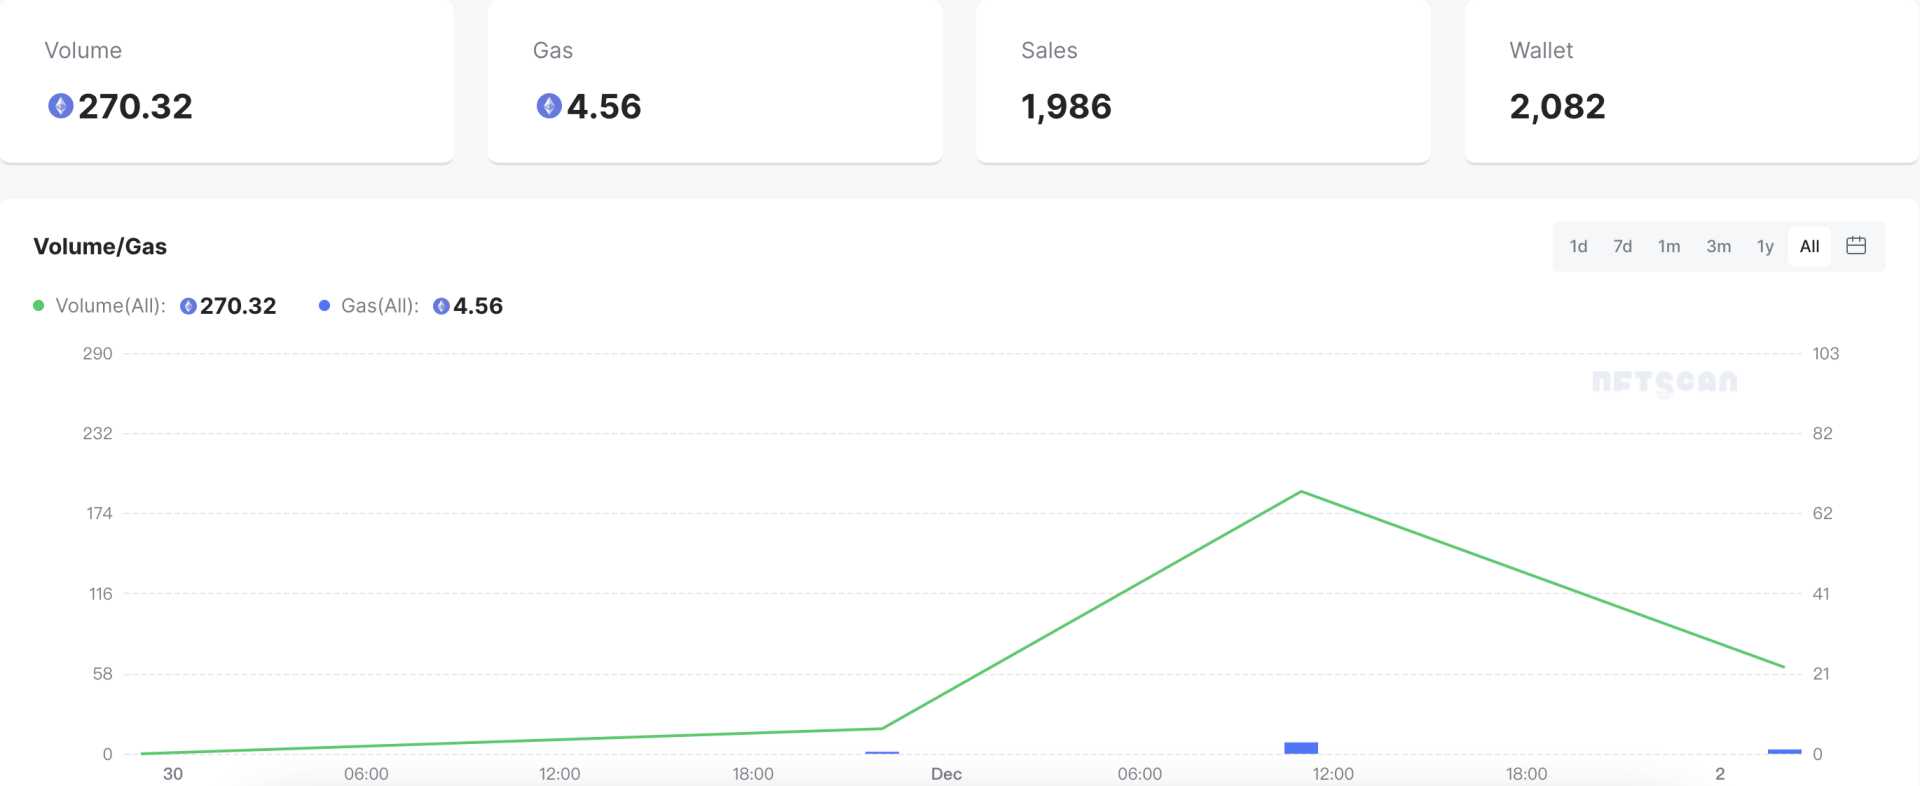1920x786 pixels.
Task: Click Ethereum icon next to Gas(All) legend
Action: pyautogui.click(x=441, y=306)
